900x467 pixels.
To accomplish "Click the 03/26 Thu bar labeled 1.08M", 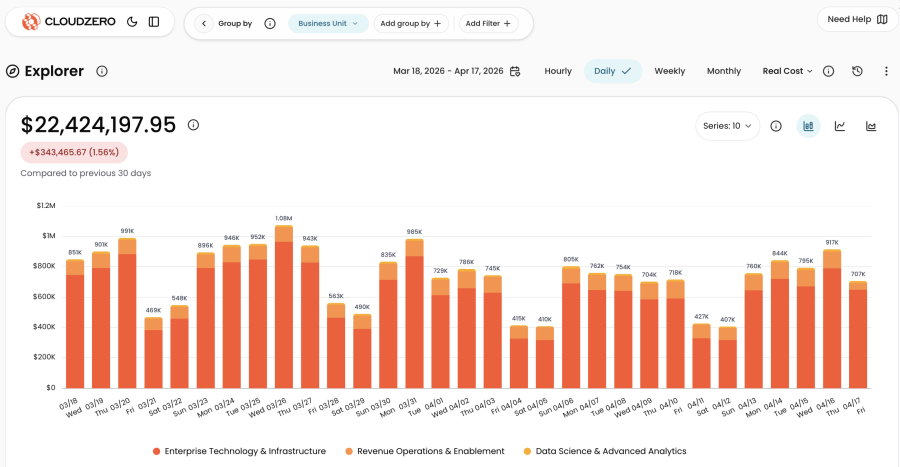I will (284, 307).
